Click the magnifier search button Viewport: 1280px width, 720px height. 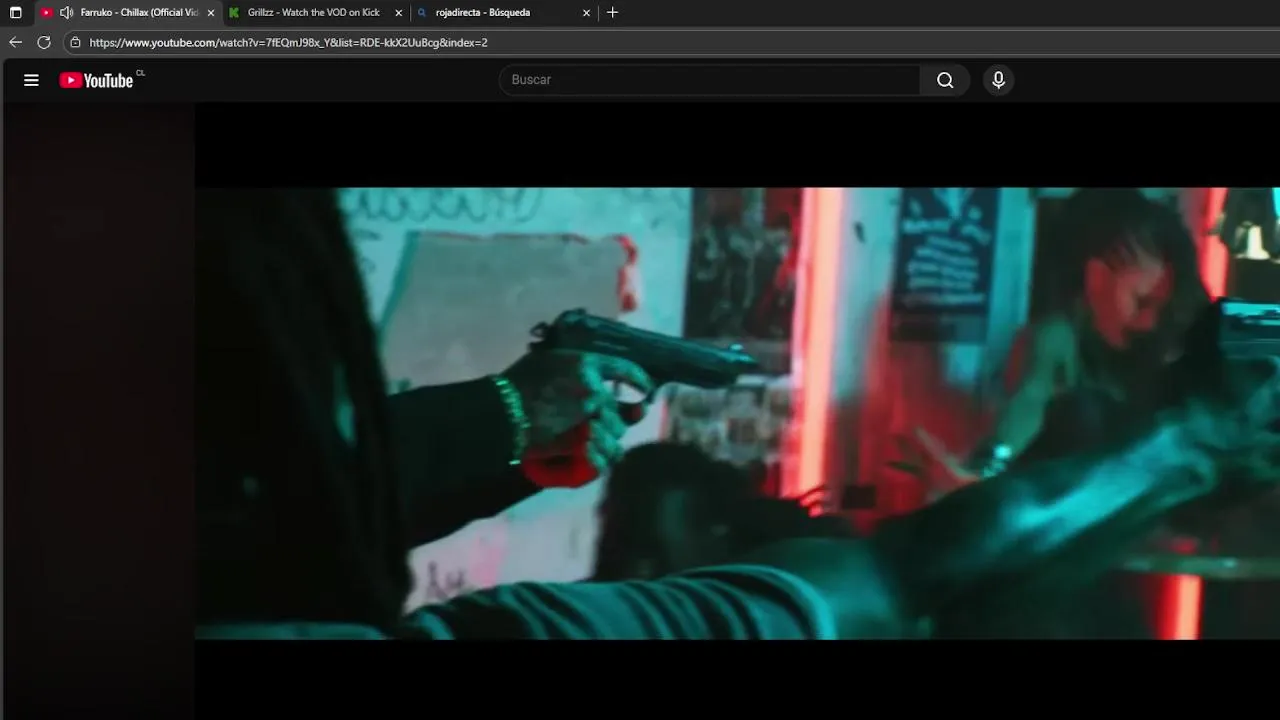945,80
